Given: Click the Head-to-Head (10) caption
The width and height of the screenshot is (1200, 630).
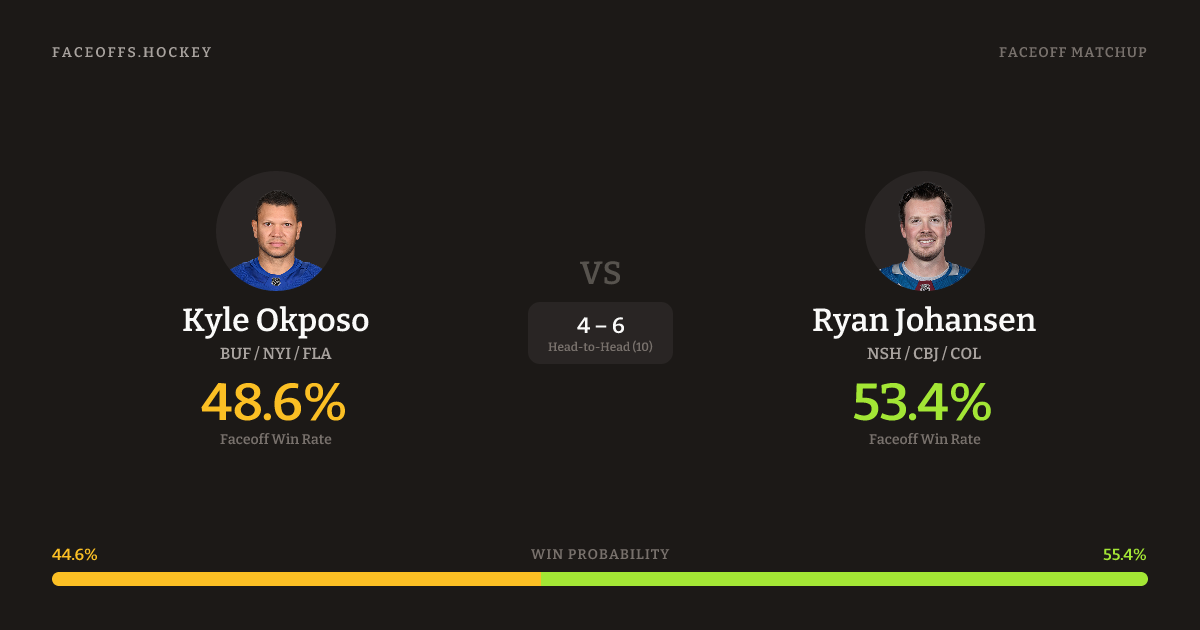Looking at the screenshot, I should click(600, 347).
